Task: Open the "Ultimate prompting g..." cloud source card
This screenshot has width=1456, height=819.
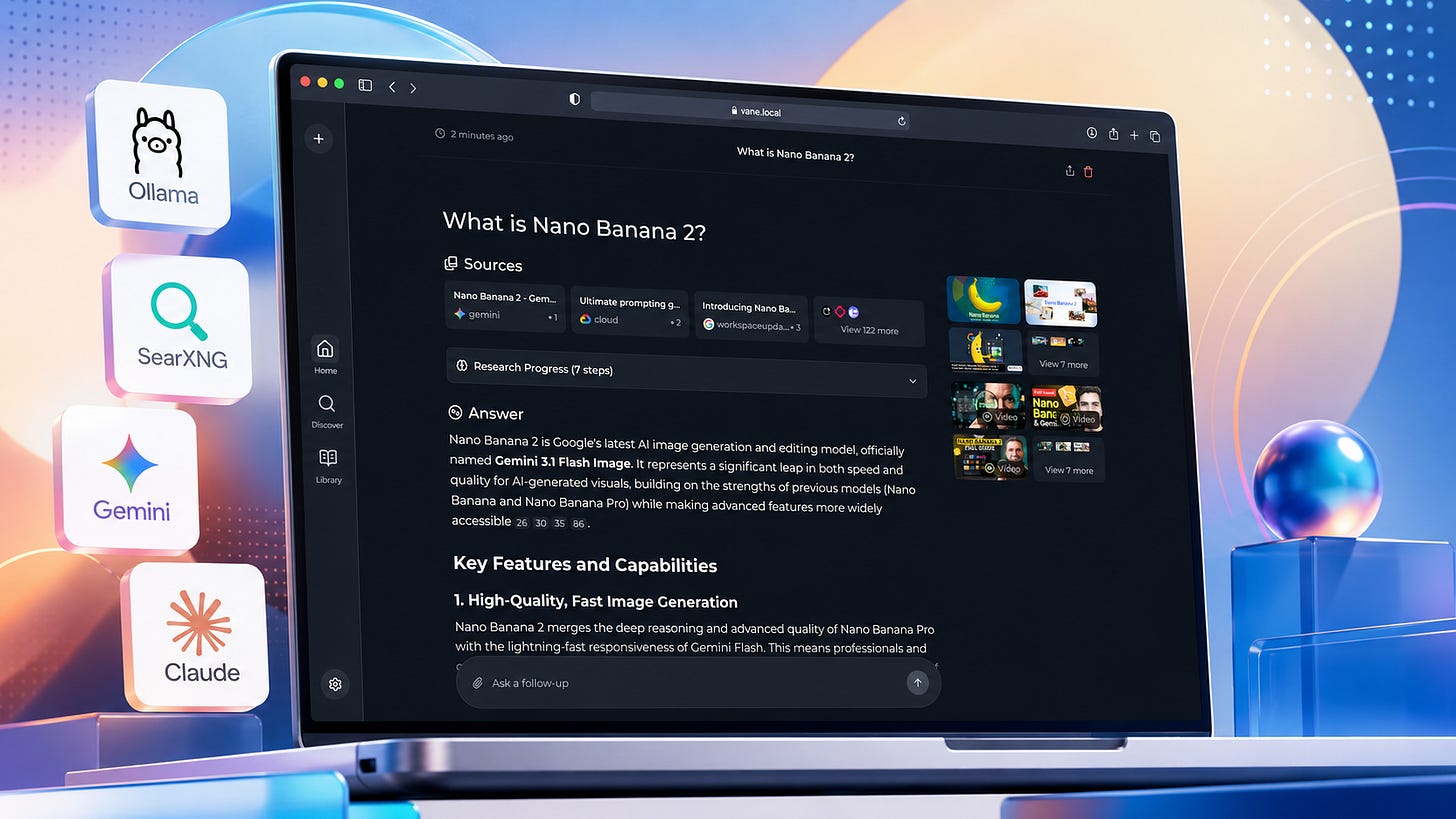Action: [631, 312]
